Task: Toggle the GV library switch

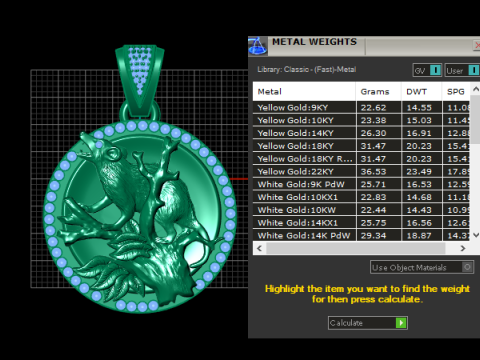Action: click(x=435, y=70)
